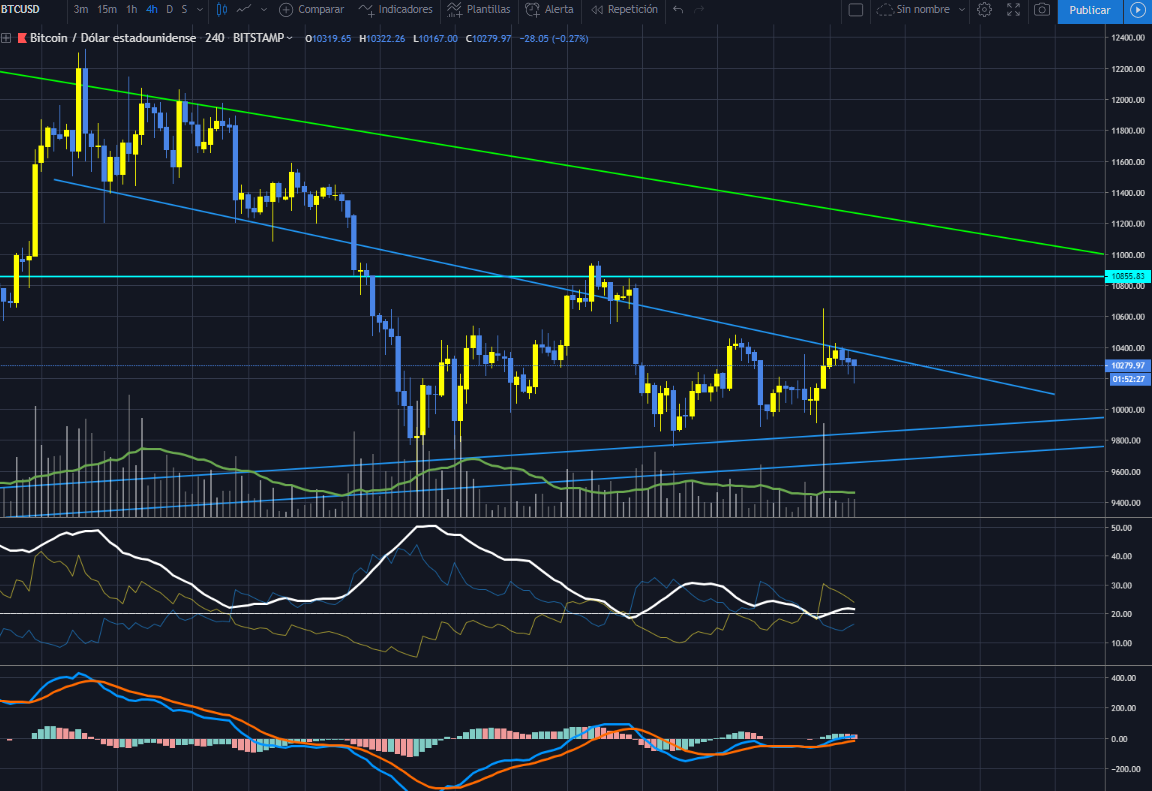Expand the line chart style dropdown arrow
This screenshot has width=1152, height=791.
click(264, 10)
